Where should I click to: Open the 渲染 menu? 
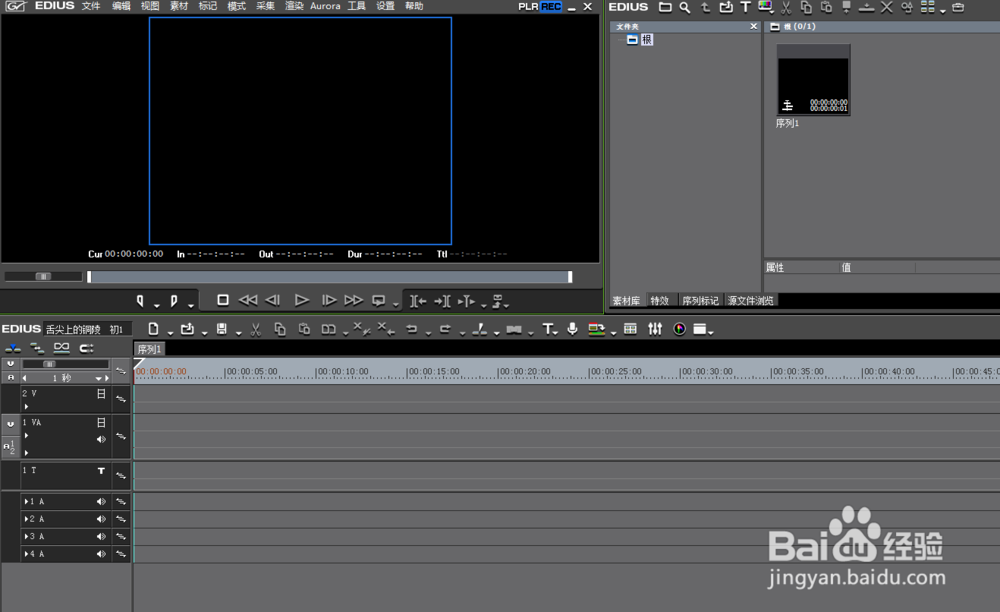pos(293,6)
